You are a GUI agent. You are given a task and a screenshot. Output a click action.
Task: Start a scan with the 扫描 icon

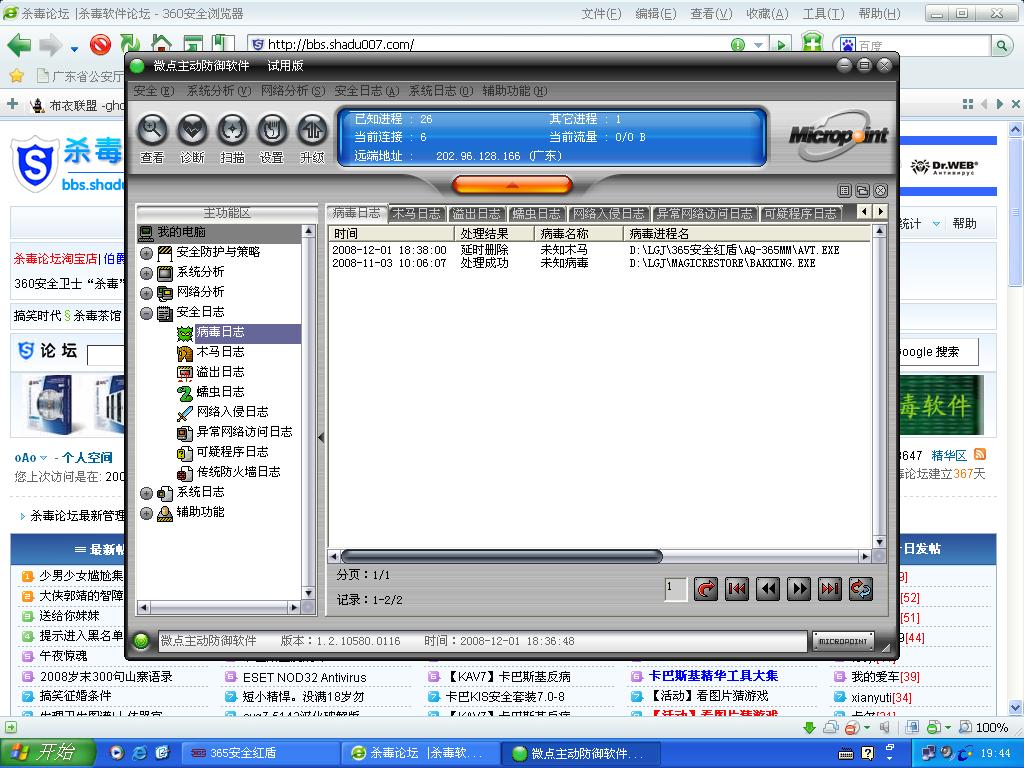pos(232,131)
